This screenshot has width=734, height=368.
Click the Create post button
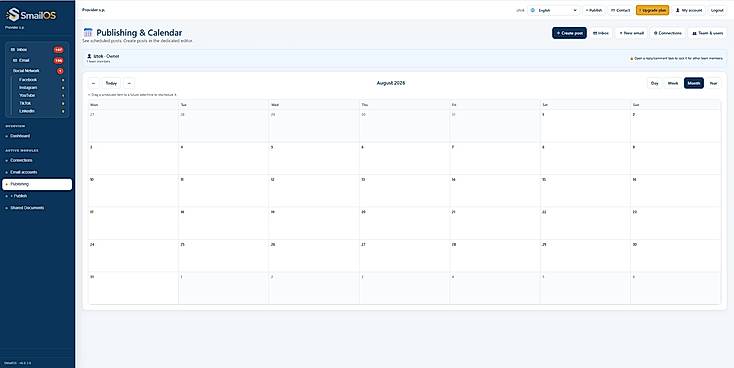pyautogui.click(x=569, y=33)
